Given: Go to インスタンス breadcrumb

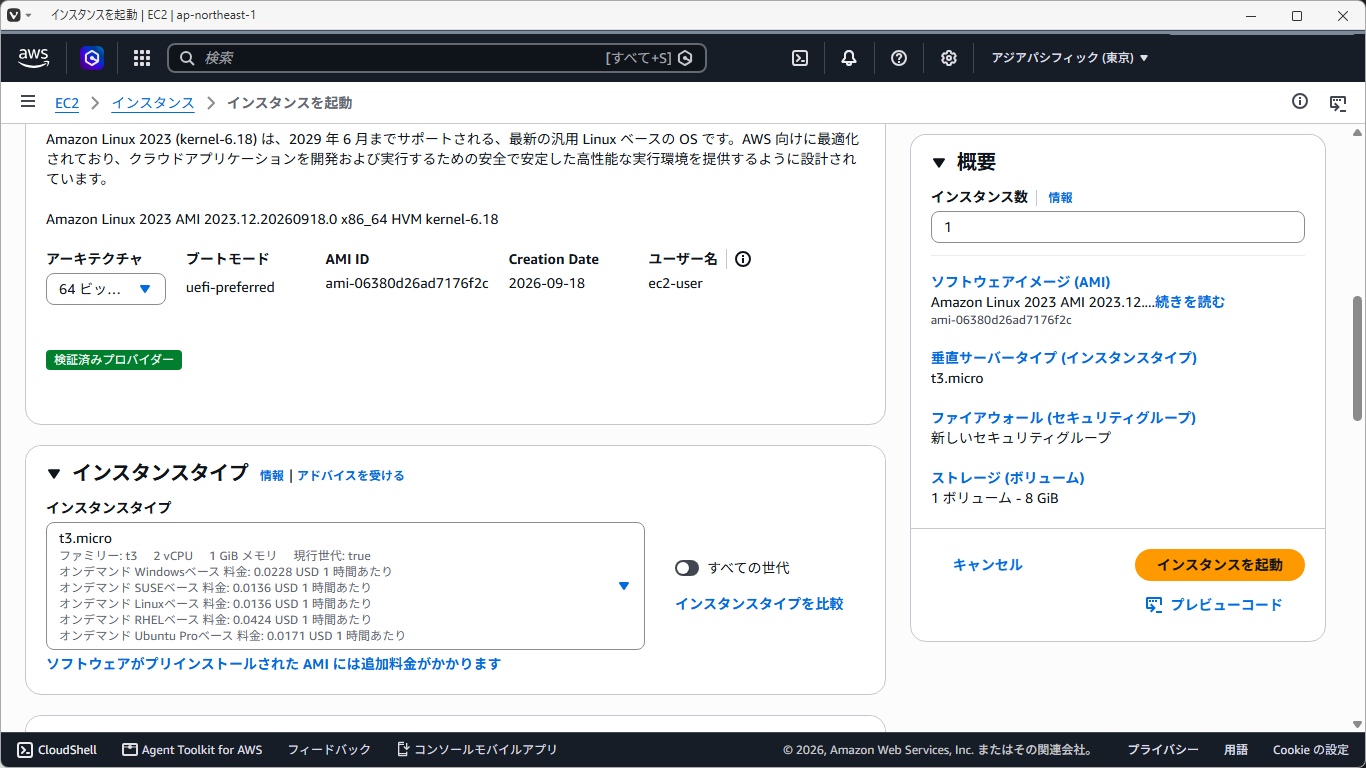Looking at the screenshot, I should click(x=153, y=103).
